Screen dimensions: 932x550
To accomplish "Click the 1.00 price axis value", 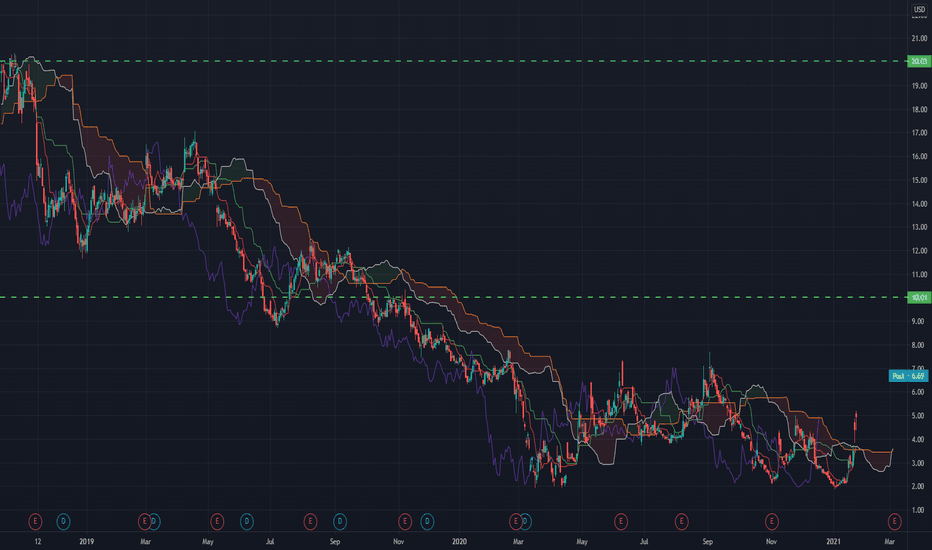I will tap(919, 510).
